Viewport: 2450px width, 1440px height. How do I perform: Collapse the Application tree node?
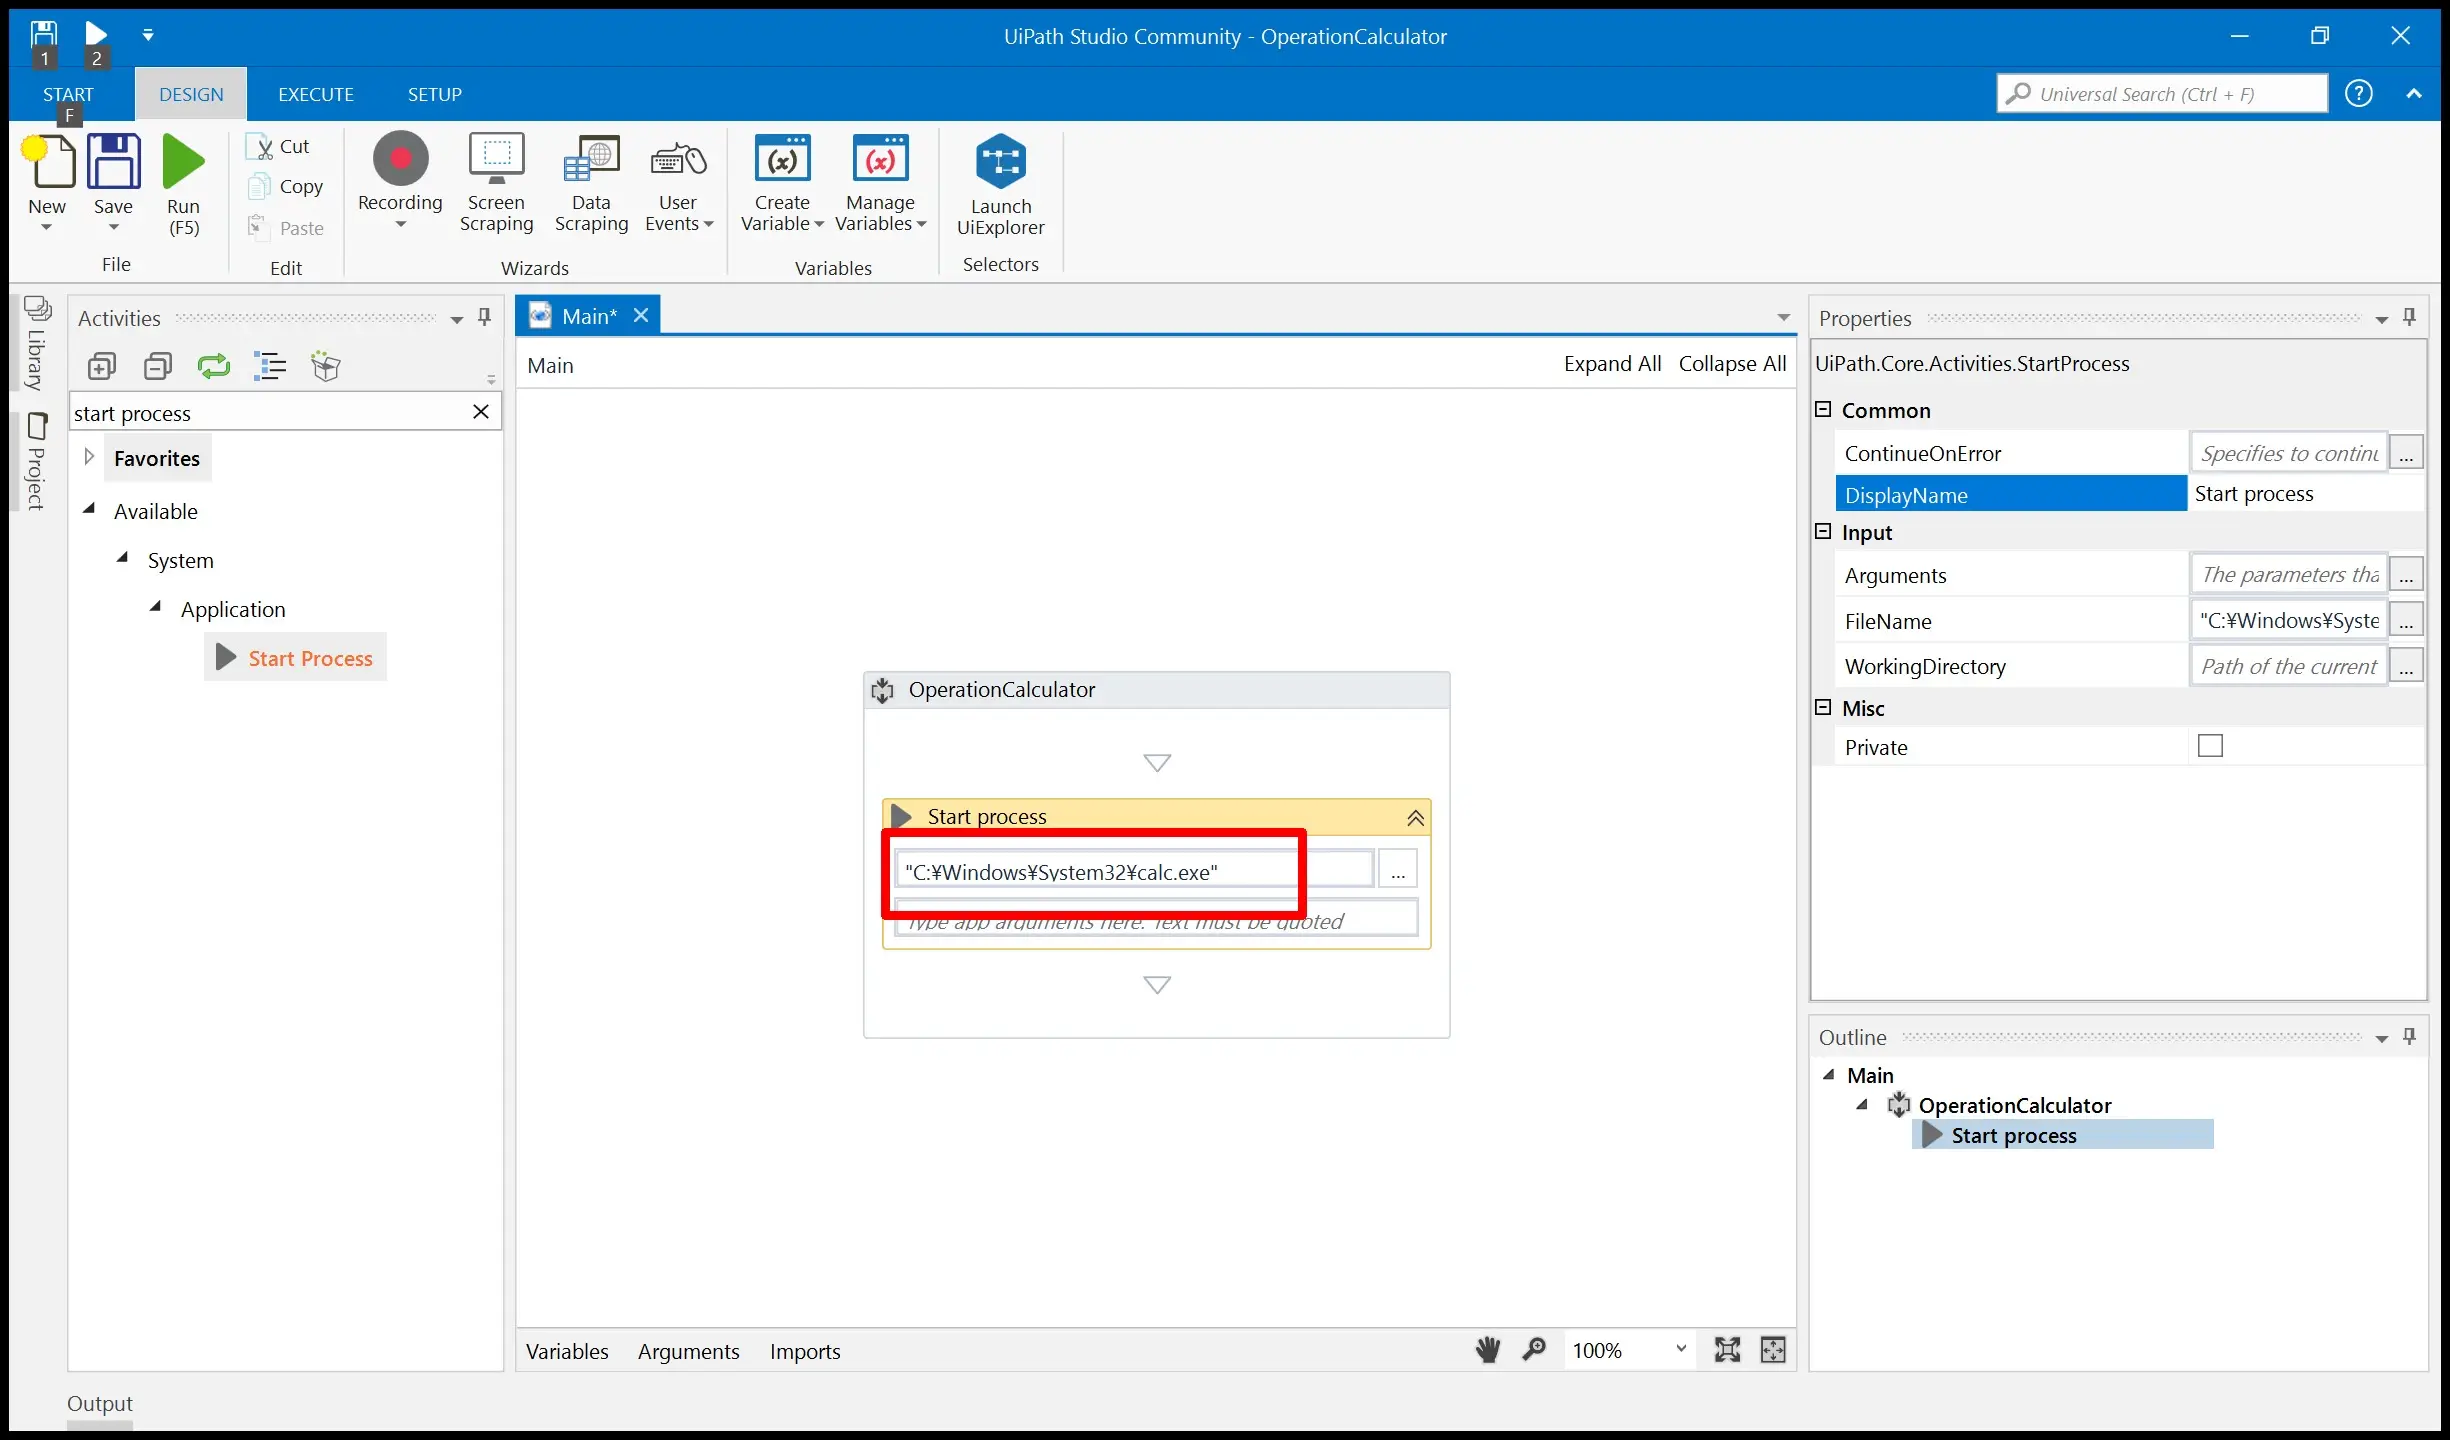(x=156, y=607)
